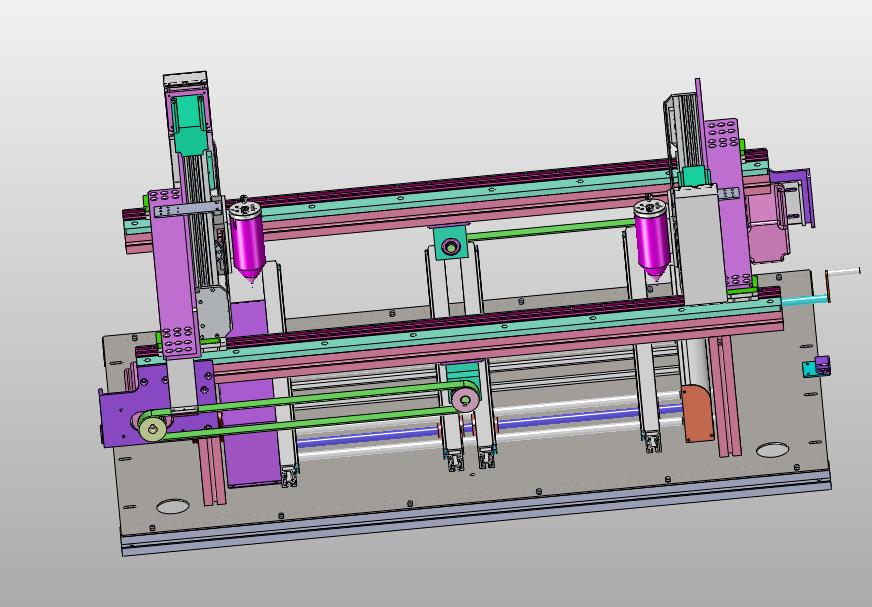
Task: Select the oval slot in base plate right
Action: (773, 450)
